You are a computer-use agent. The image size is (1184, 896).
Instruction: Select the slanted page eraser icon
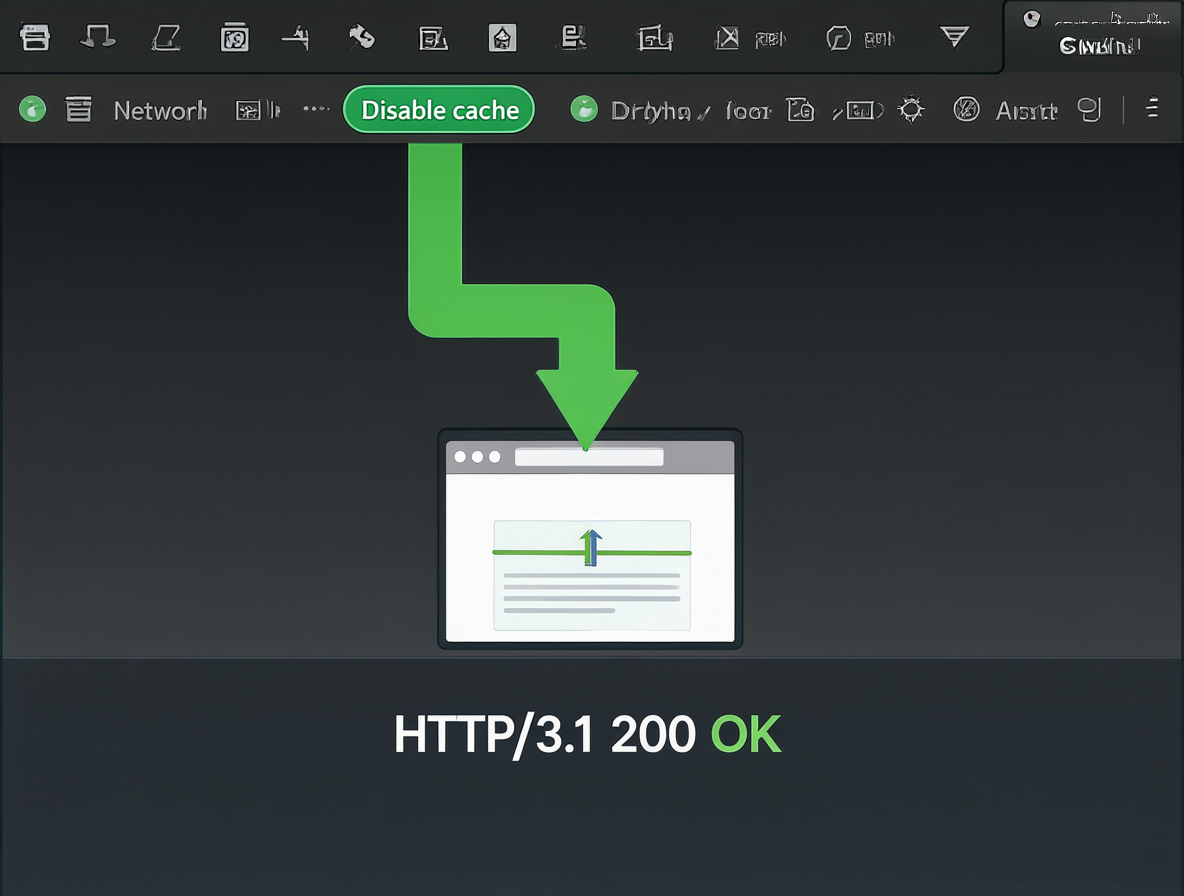(x=165, y=37)
